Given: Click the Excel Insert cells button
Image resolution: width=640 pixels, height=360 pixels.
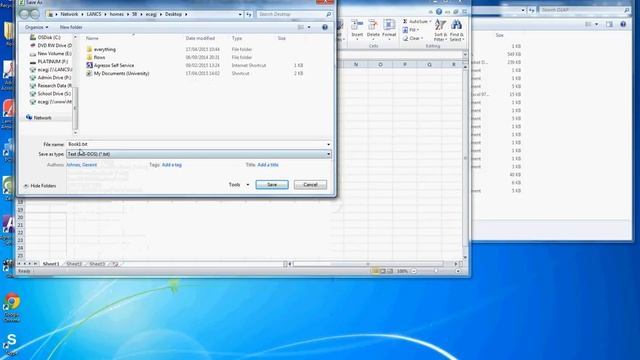Looking at the screenshot, I should click(357, 29).
